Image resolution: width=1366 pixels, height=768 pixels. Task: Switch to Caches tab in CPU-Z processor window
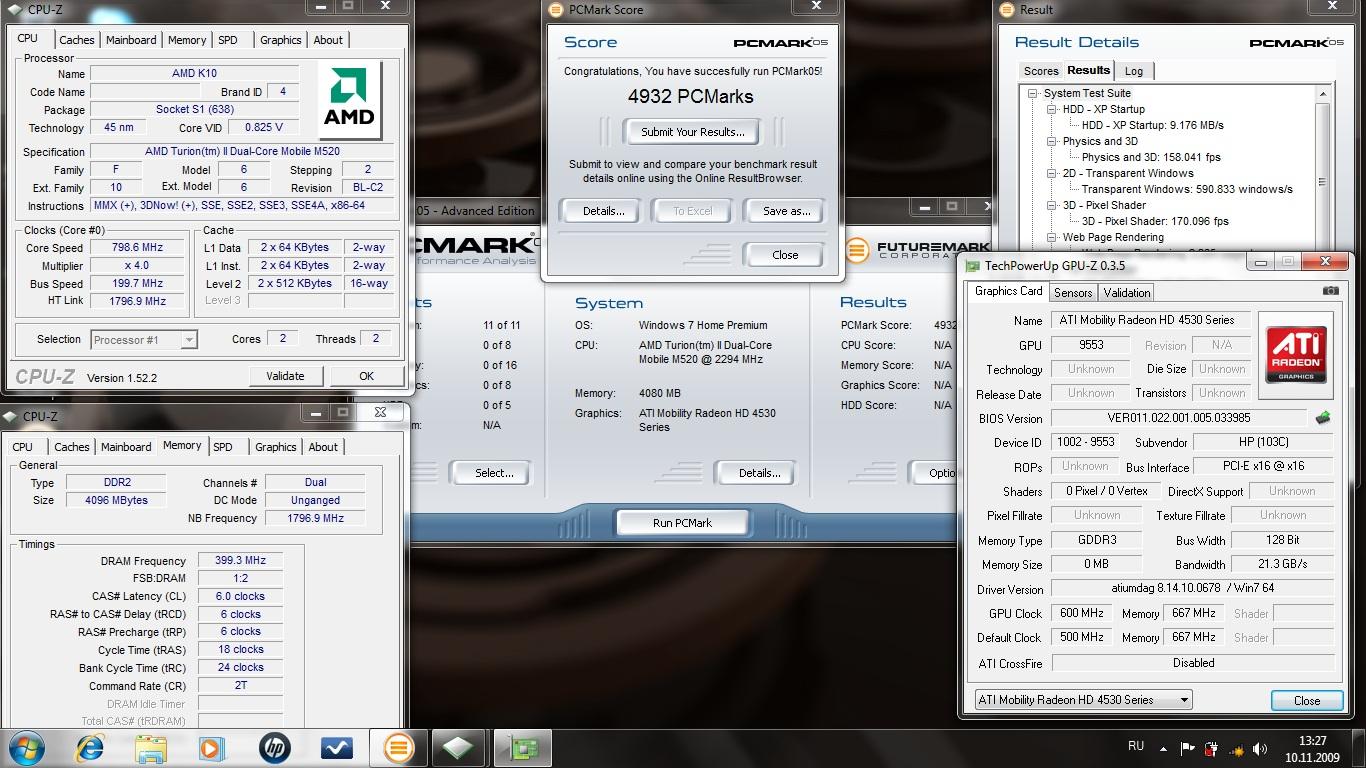point(77,40)
